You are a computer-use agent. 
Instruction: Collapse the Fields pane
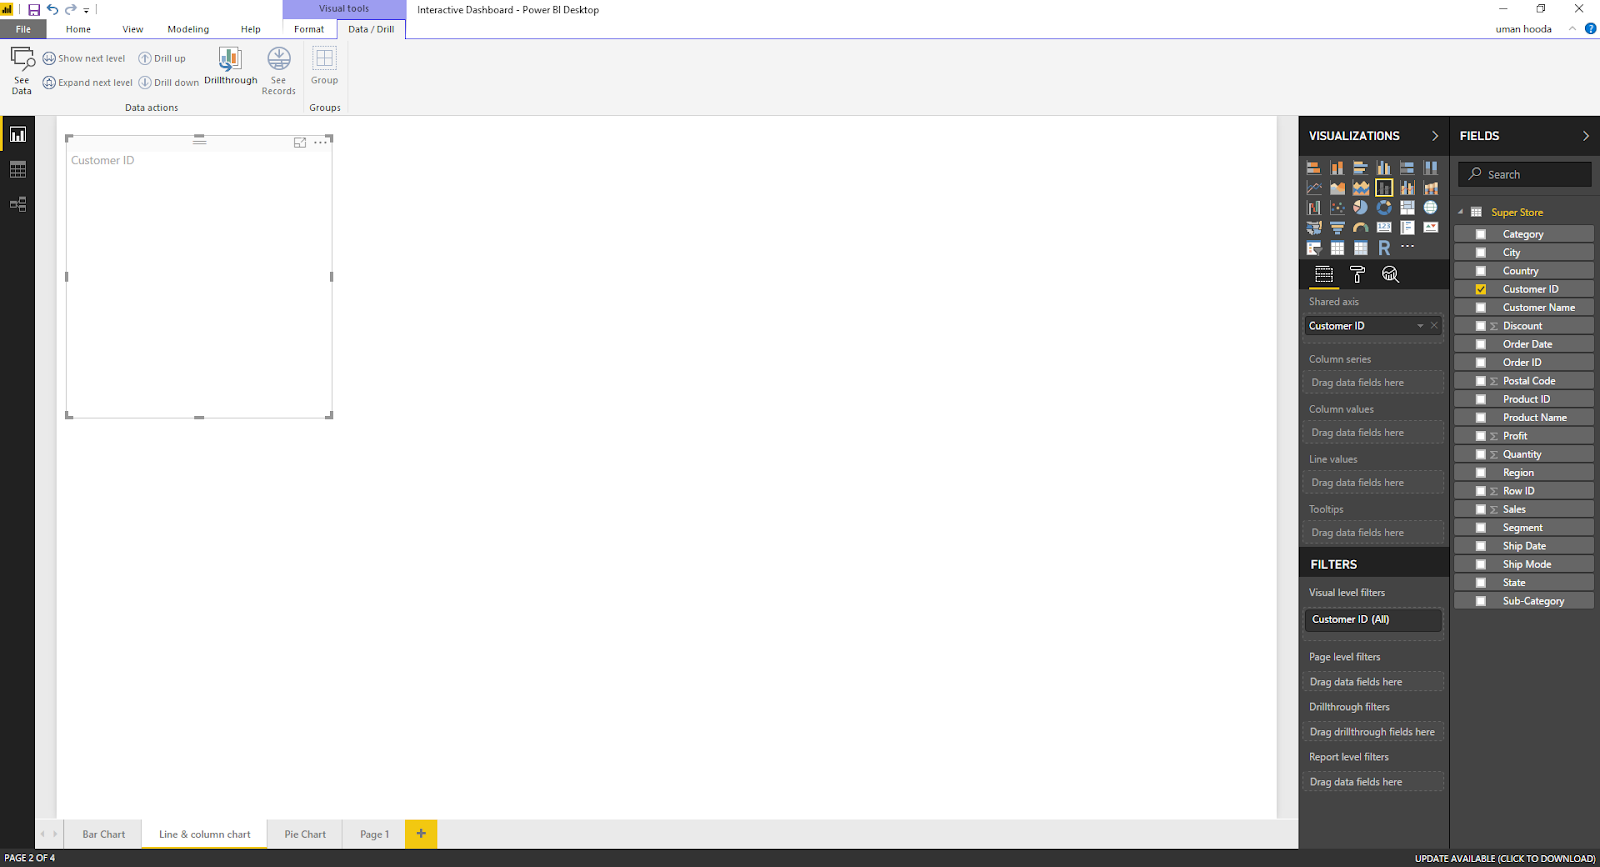click(x=1586, y=136)
